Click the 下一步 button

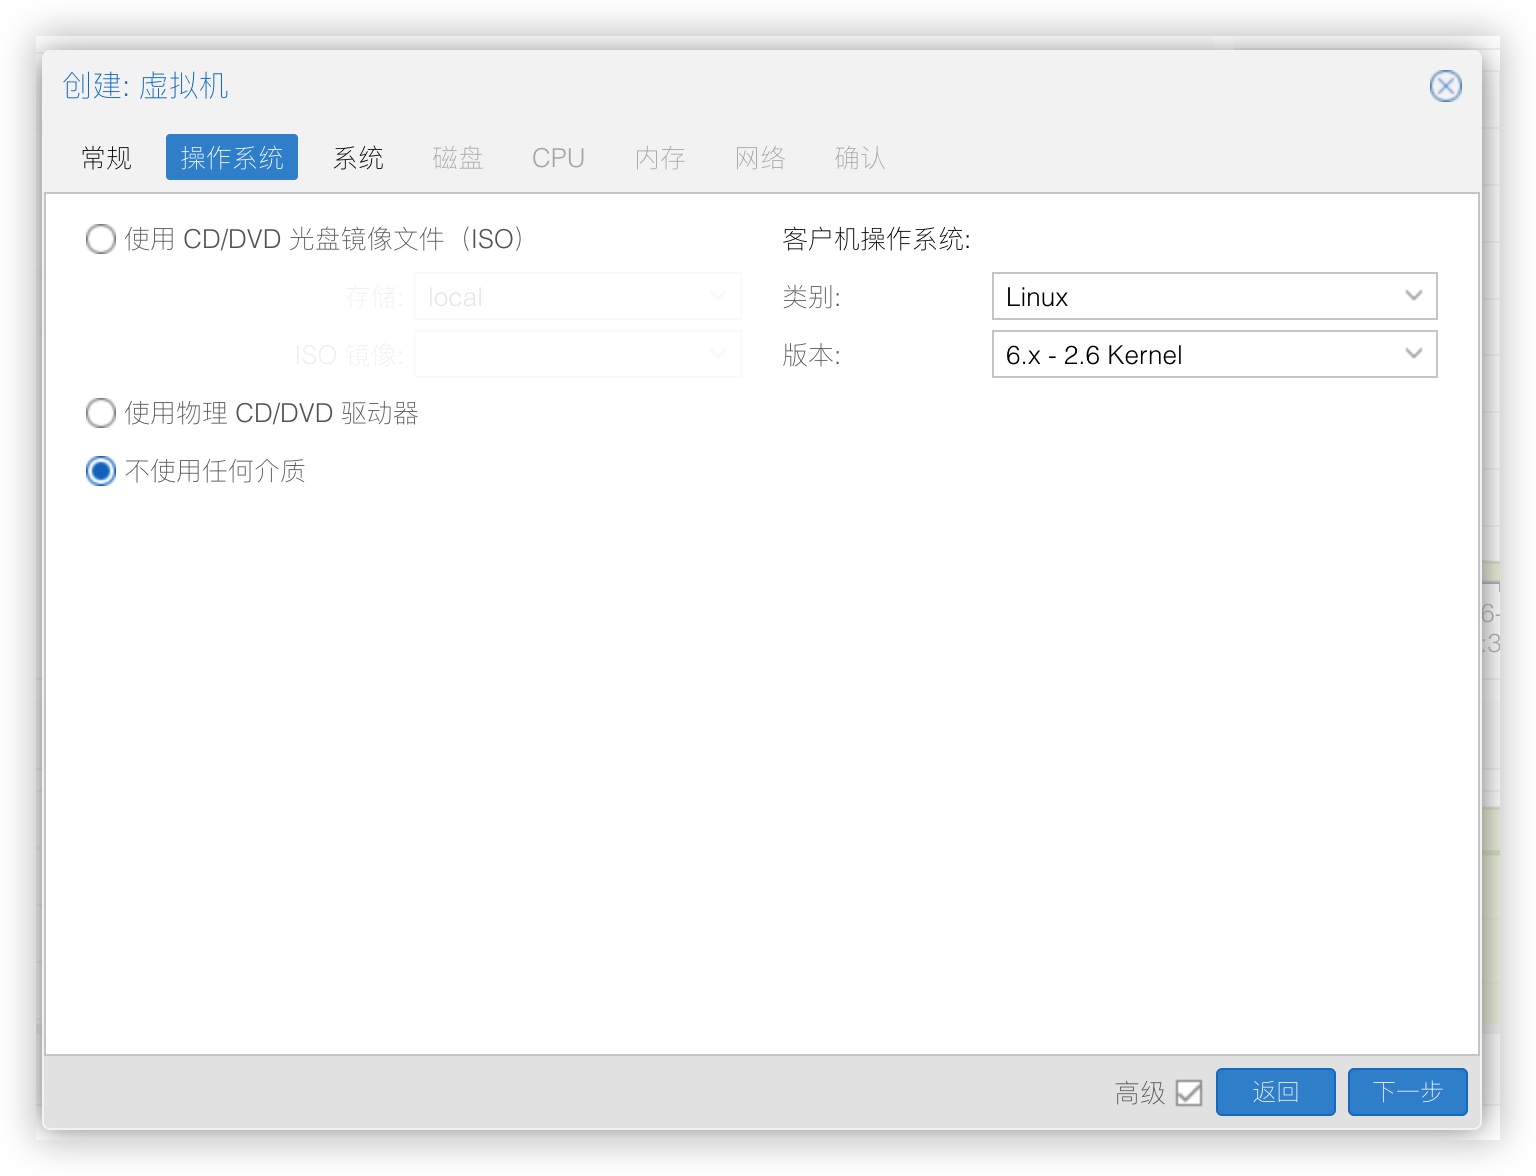[x=1407, y=1092]
